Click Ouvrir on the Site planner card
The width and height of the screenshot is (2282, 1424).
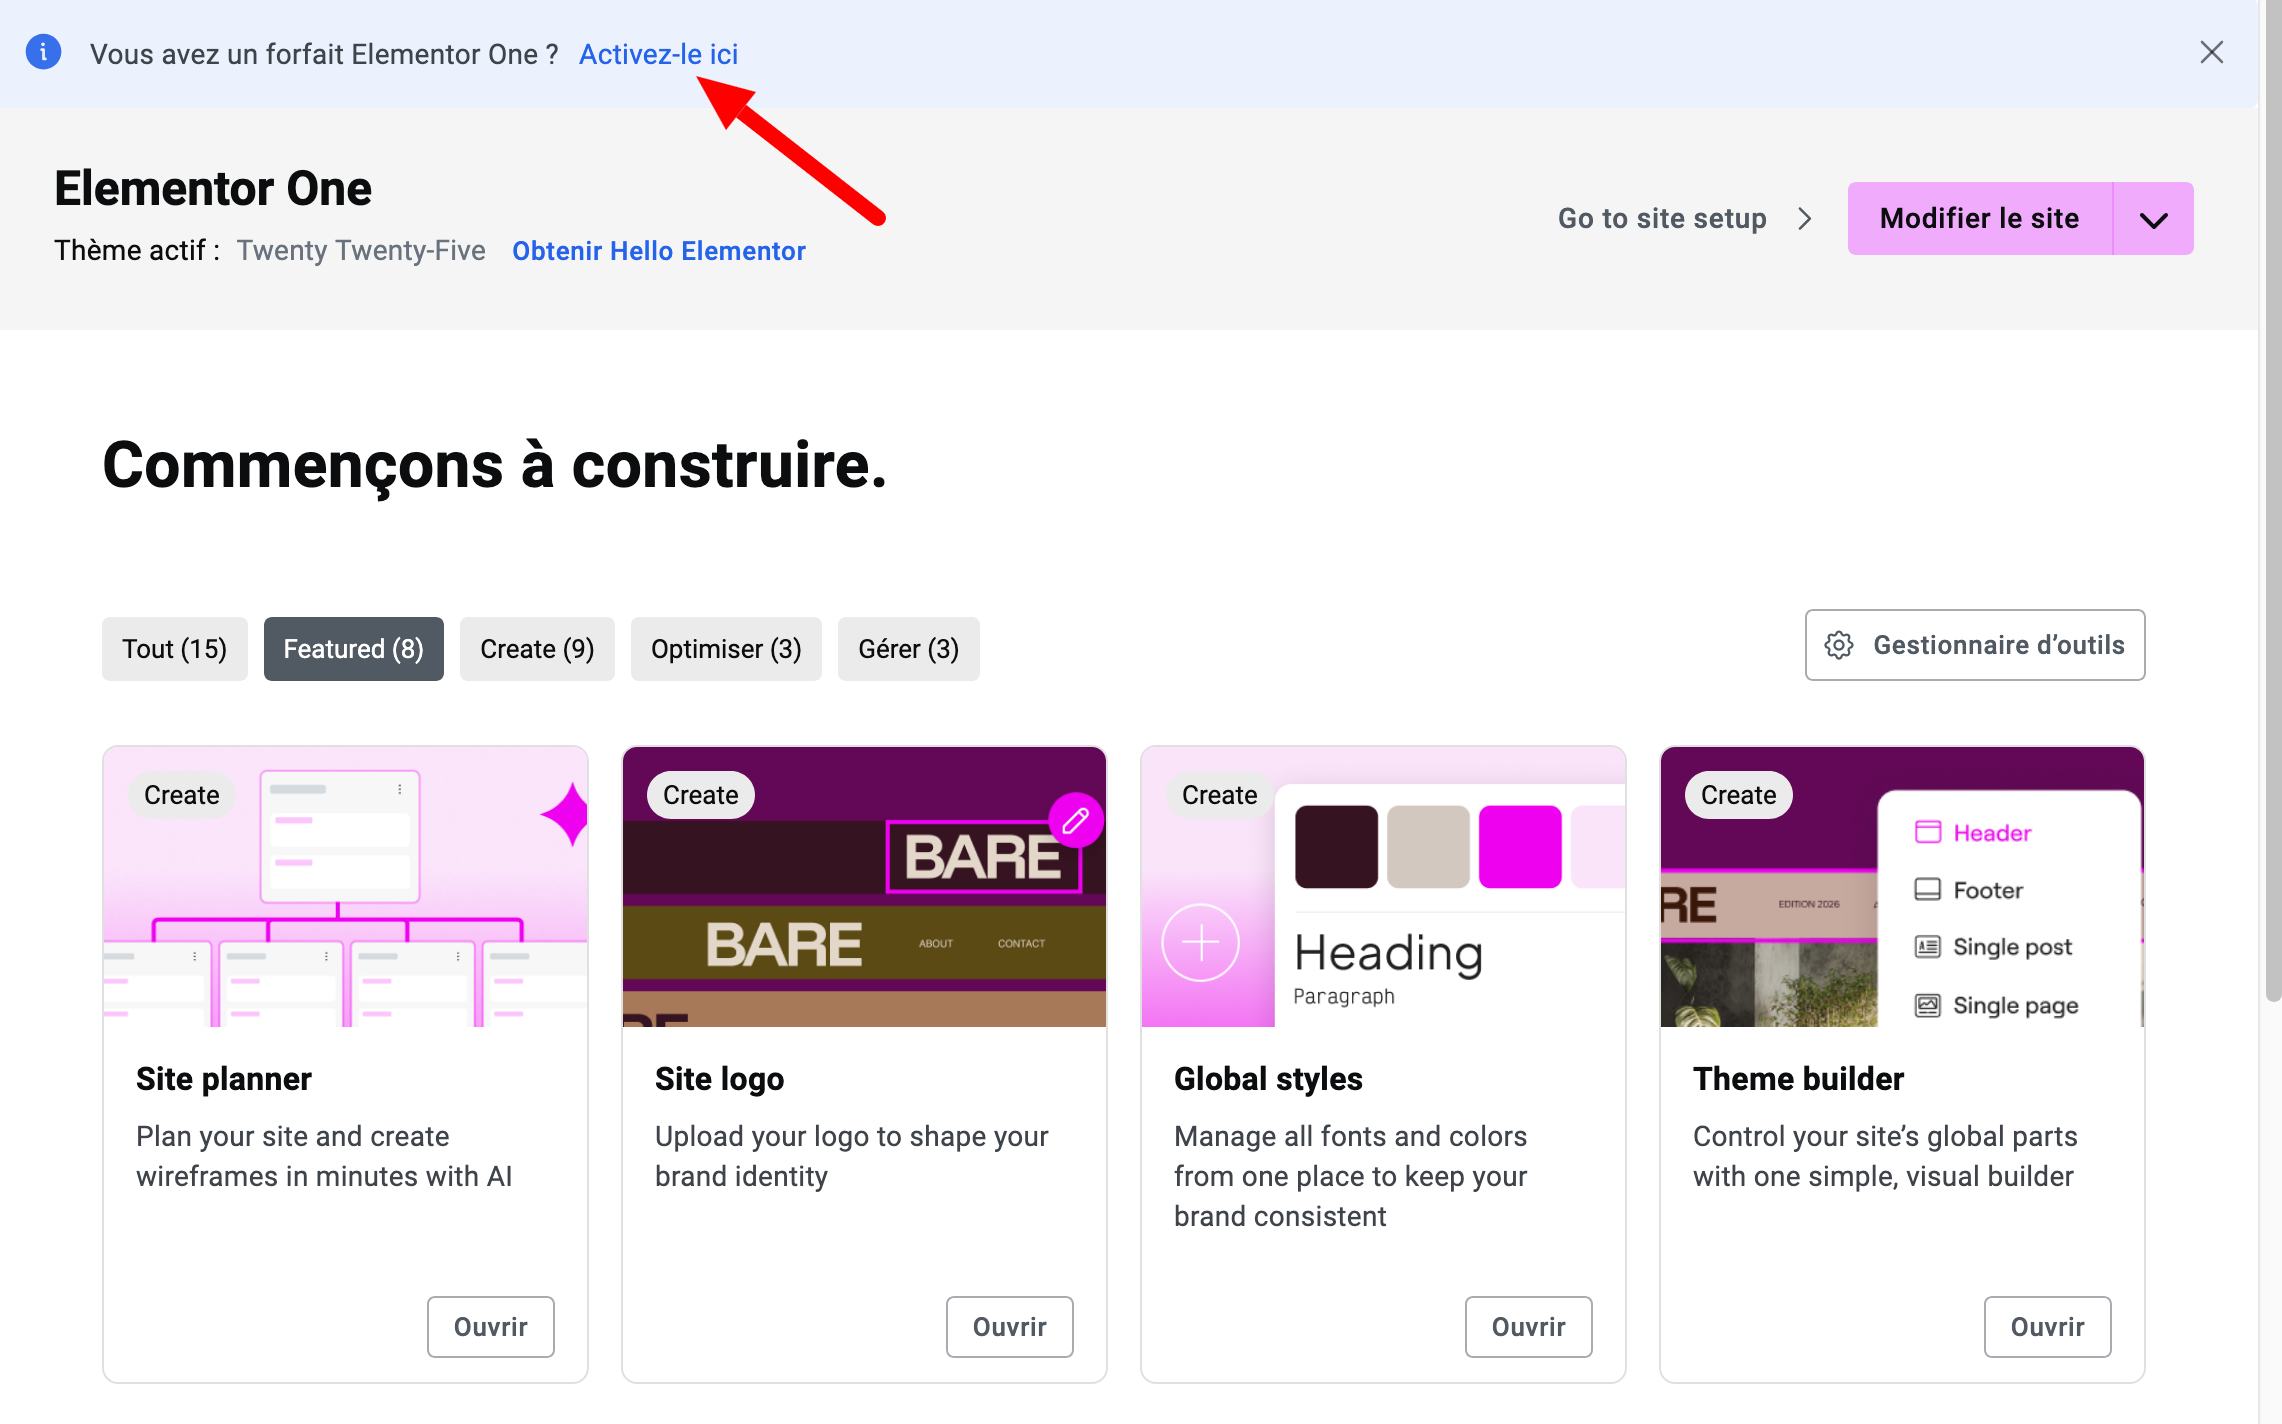(491, 1327)
